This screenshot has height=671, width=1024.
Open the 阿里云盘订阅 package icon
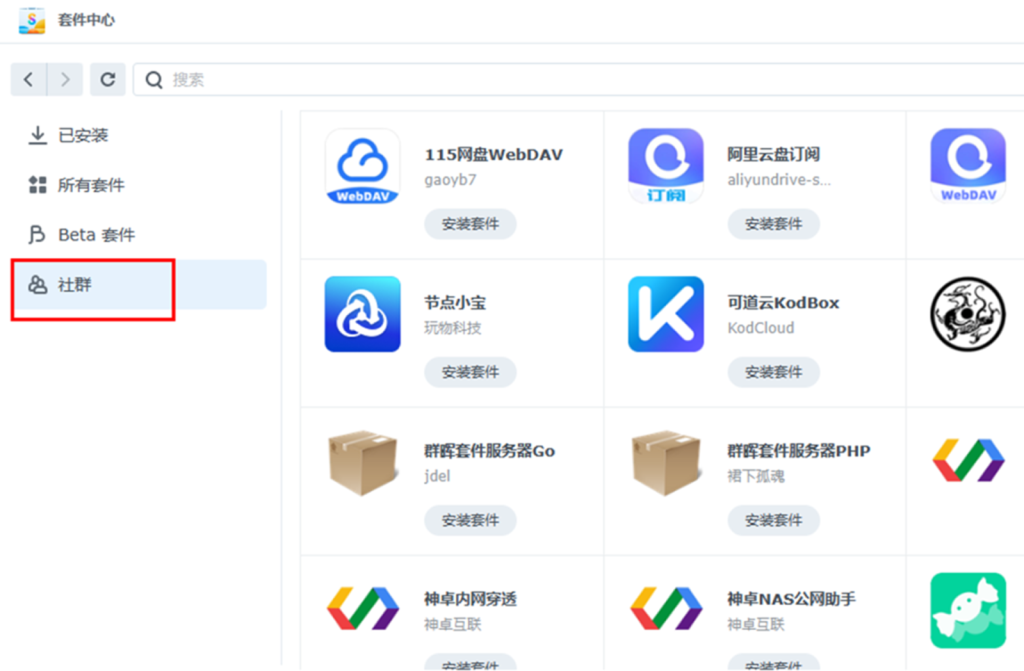pyautogui.click(x=665, y=166)
